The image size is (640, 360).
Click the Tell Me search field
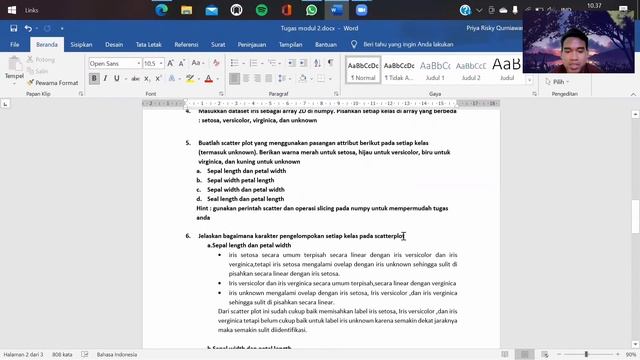tap(408, 44)
